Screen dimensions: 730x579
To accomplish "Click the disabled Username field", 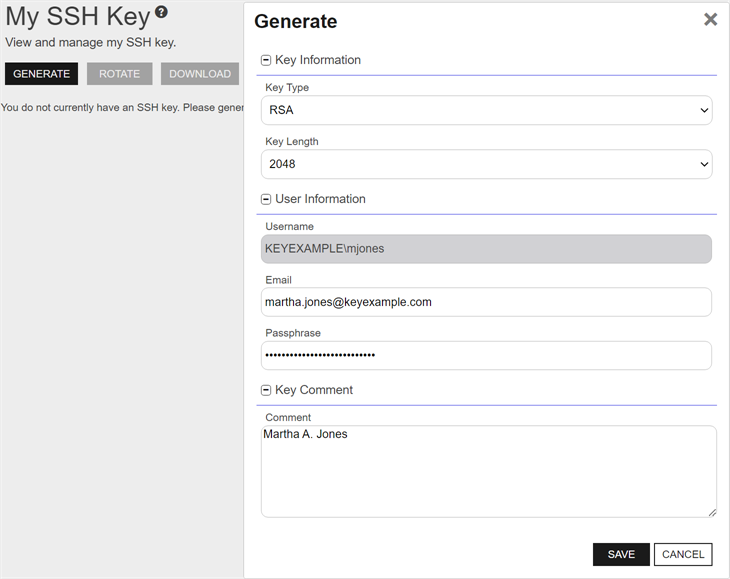I will click(486, 249).
